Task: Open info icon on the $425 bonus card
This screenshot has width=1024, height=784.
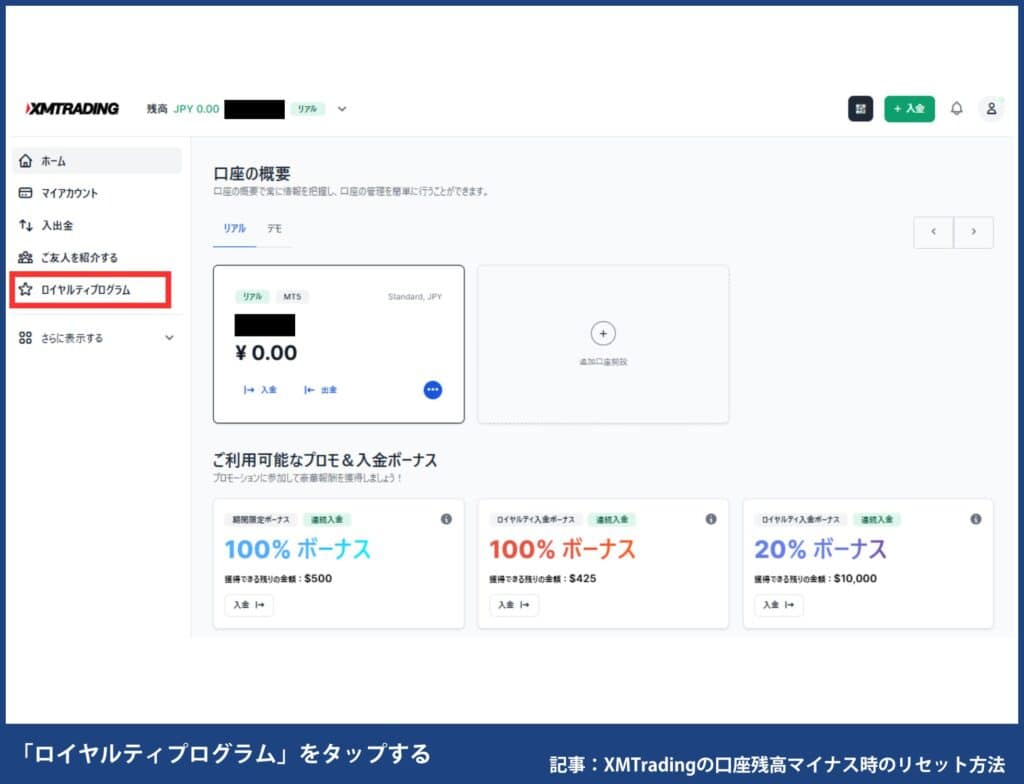Action: tap(711, 519)
